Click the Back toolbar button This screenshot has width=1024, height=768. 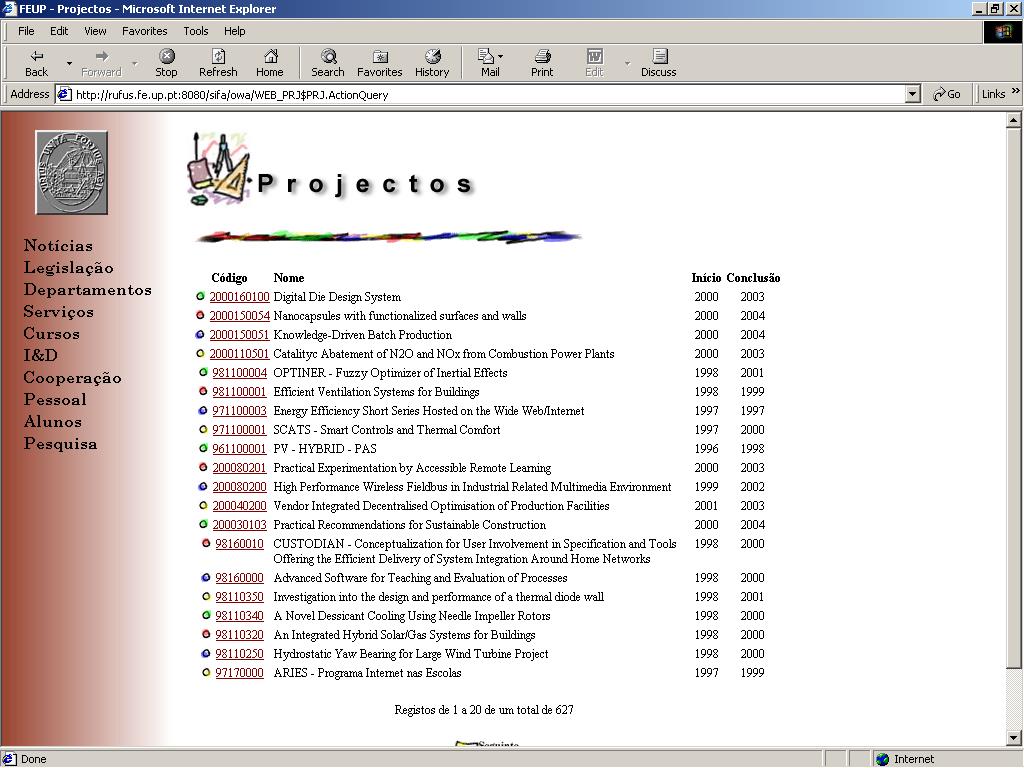pyautogui.click(x=37, y=63)
